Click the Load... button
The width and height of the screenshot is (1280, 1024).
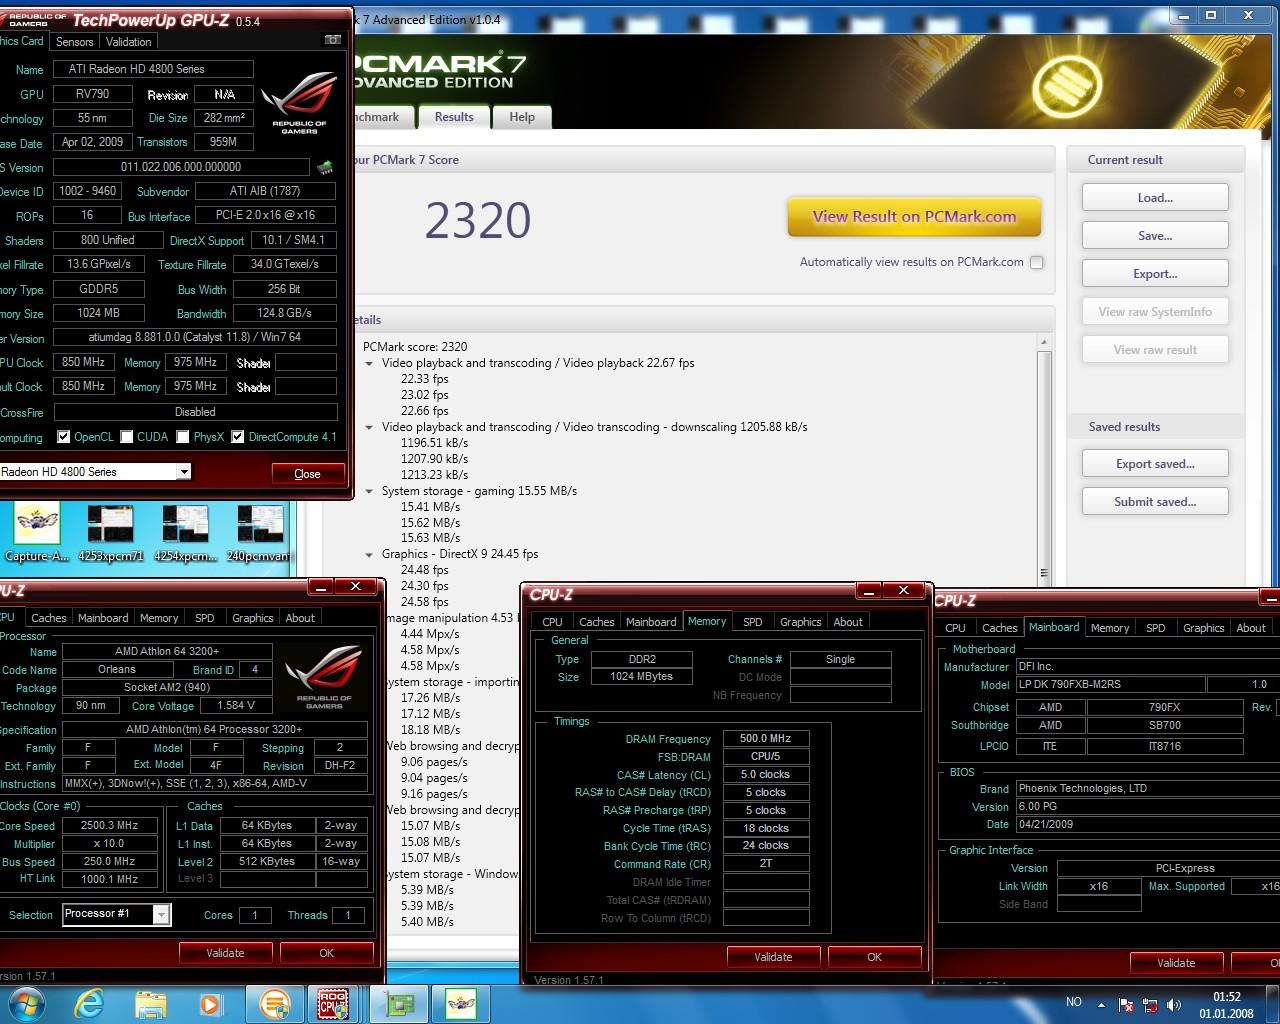(x=1155, y=198)
